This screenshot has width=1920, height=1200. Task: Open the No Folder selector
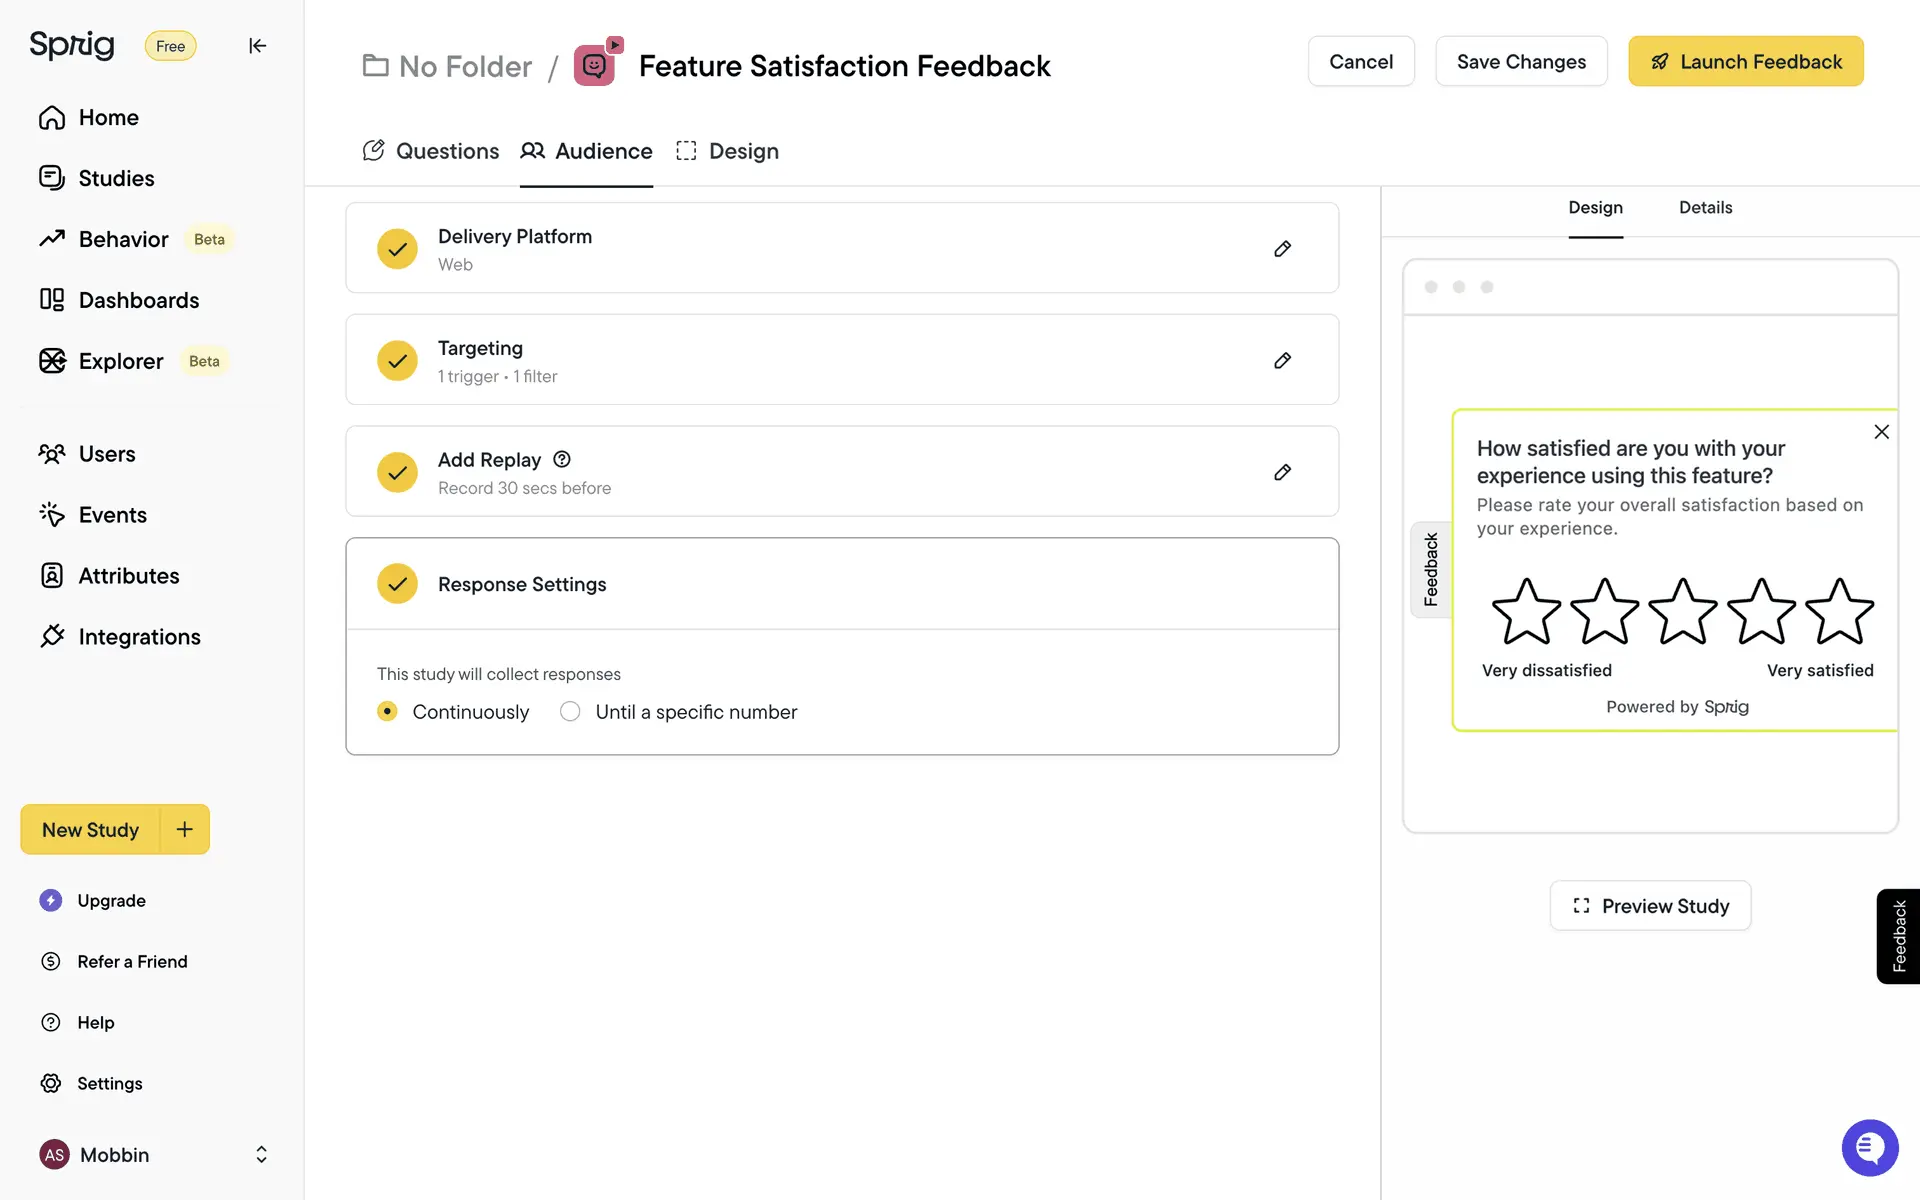click(447, 66)
